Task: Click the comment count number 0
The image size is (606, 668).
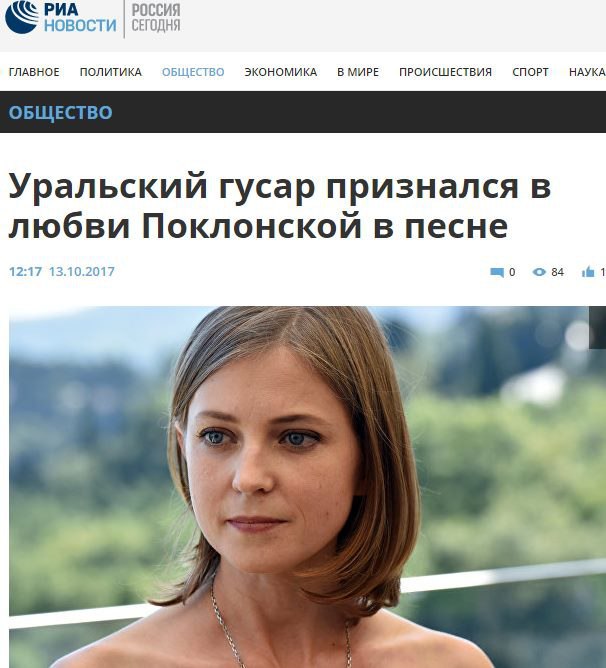Action: point(512,272)
